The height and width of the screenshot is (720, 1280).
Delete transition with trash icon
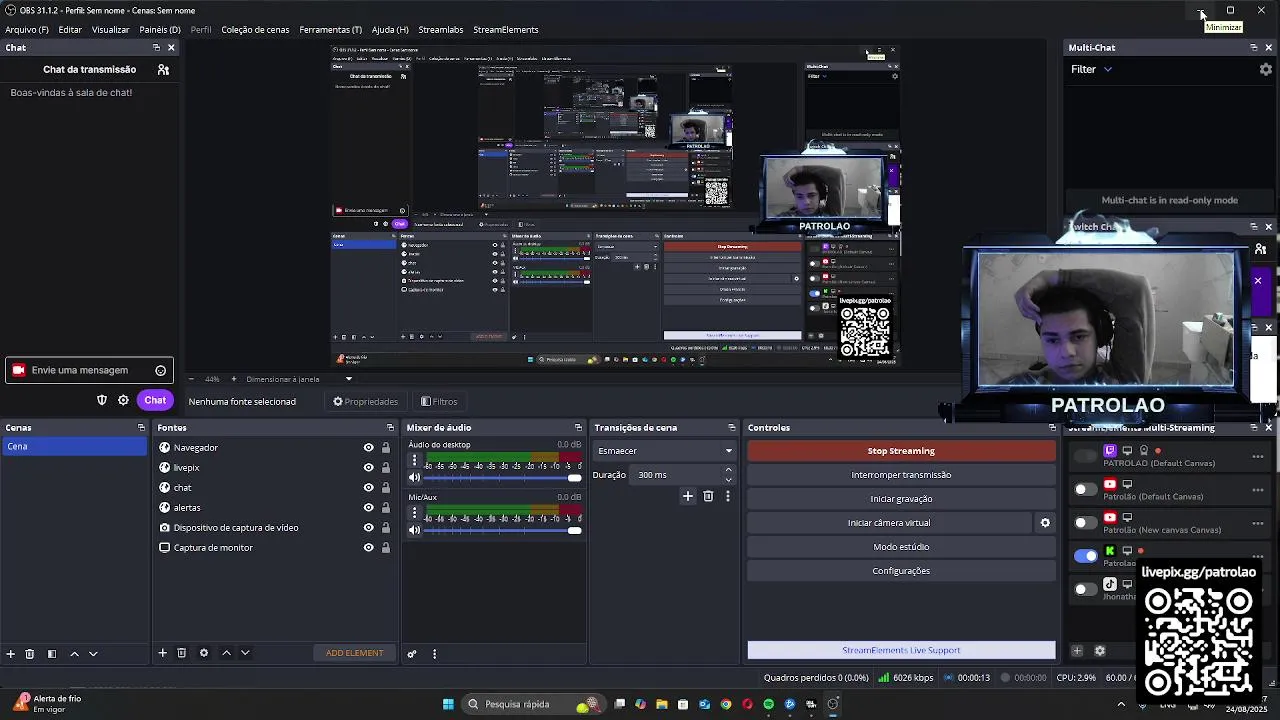tap(708, 496)
